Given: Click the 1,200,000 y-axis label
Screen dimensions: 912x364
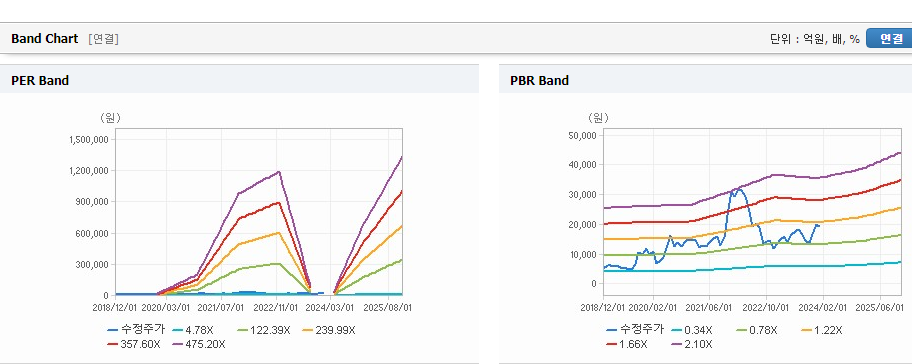Looking at the screenshot, I should click(89, 171).
